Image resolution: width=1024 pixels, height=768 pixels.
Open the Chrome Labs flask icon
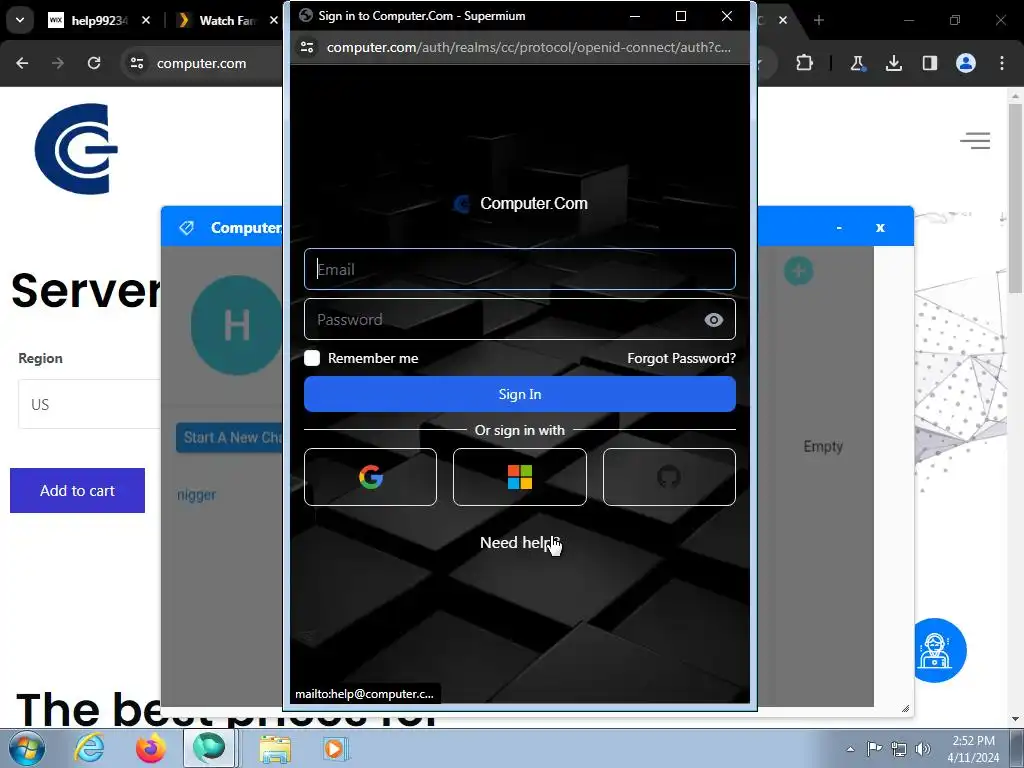click(x=857, y=63)
